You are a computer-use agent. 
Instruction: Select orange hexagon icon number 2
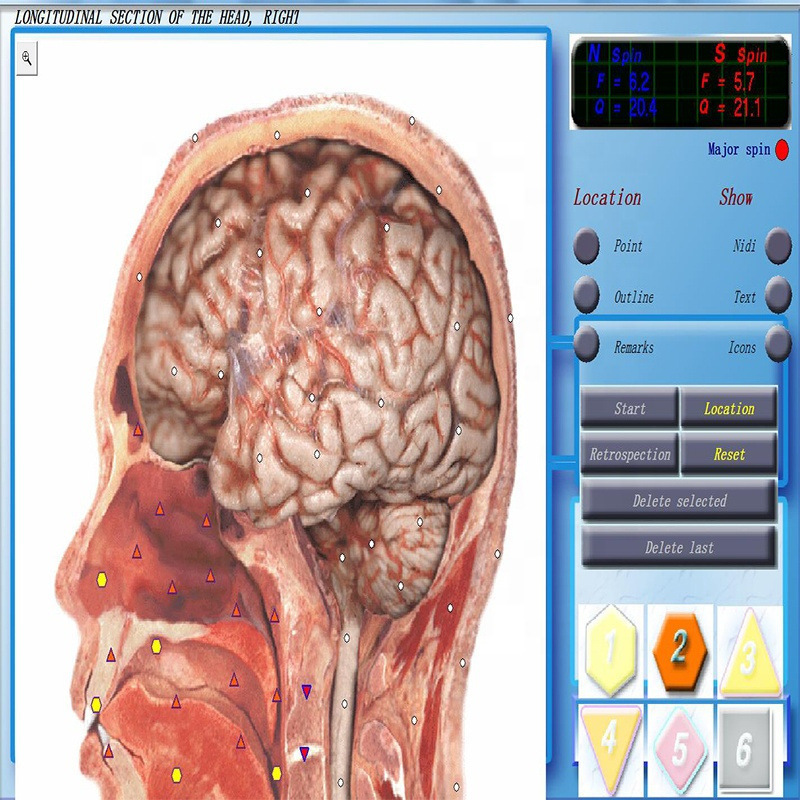pos(680,652)
